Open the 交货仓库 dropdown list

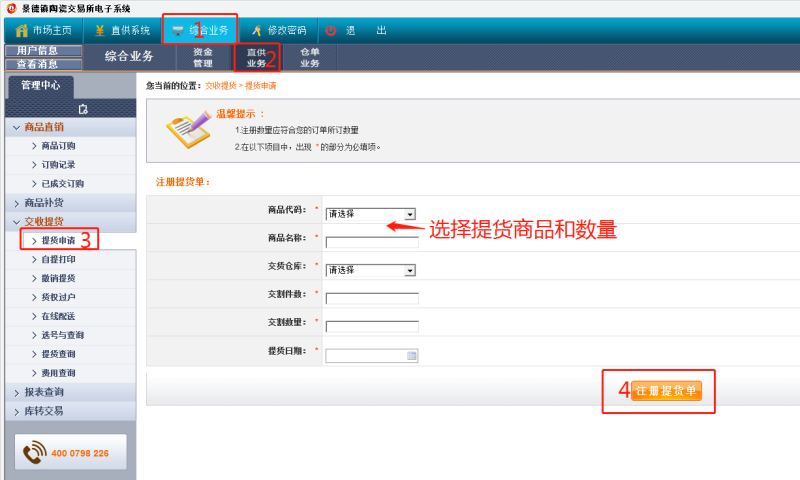click(410, 270)
